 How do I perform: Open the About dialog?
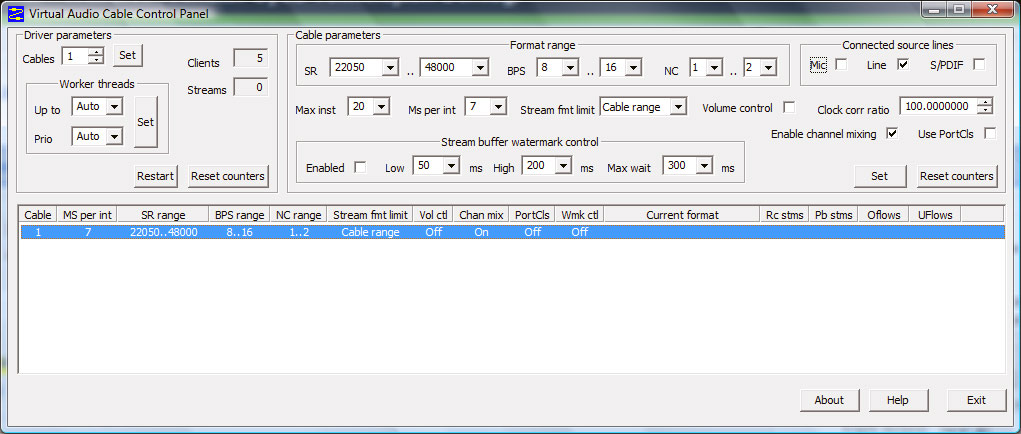point(829,400)
